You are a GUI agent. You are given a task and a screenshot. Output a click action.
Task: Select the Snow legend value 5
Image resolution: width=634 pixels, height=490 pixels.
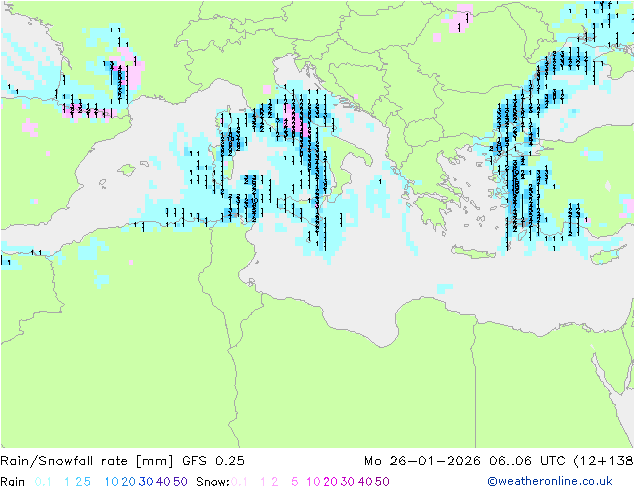click(295, 482)
